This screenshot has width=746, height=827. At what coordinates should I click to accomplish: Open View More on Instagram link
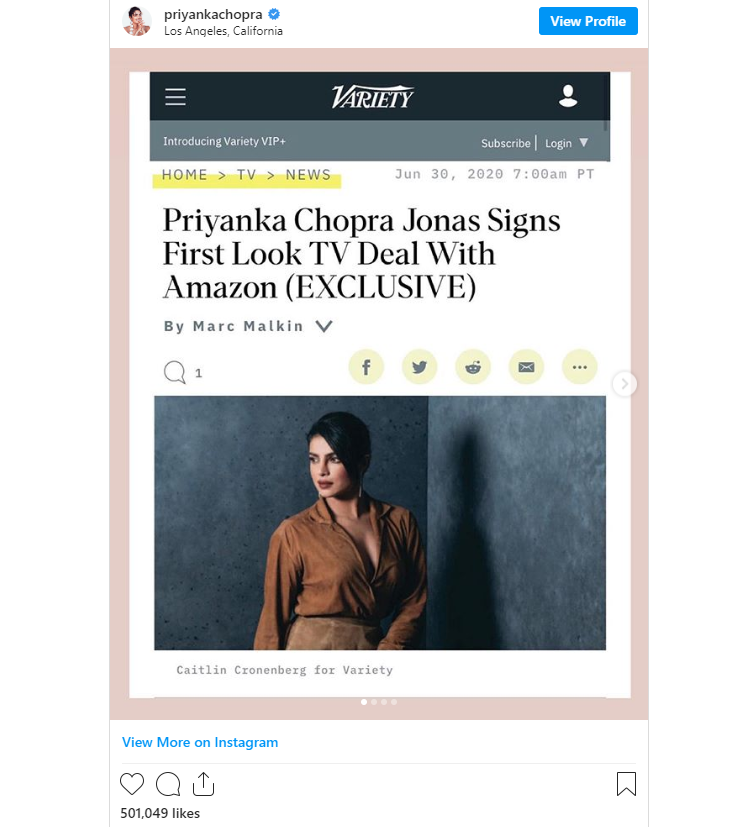tap(200, 742)
